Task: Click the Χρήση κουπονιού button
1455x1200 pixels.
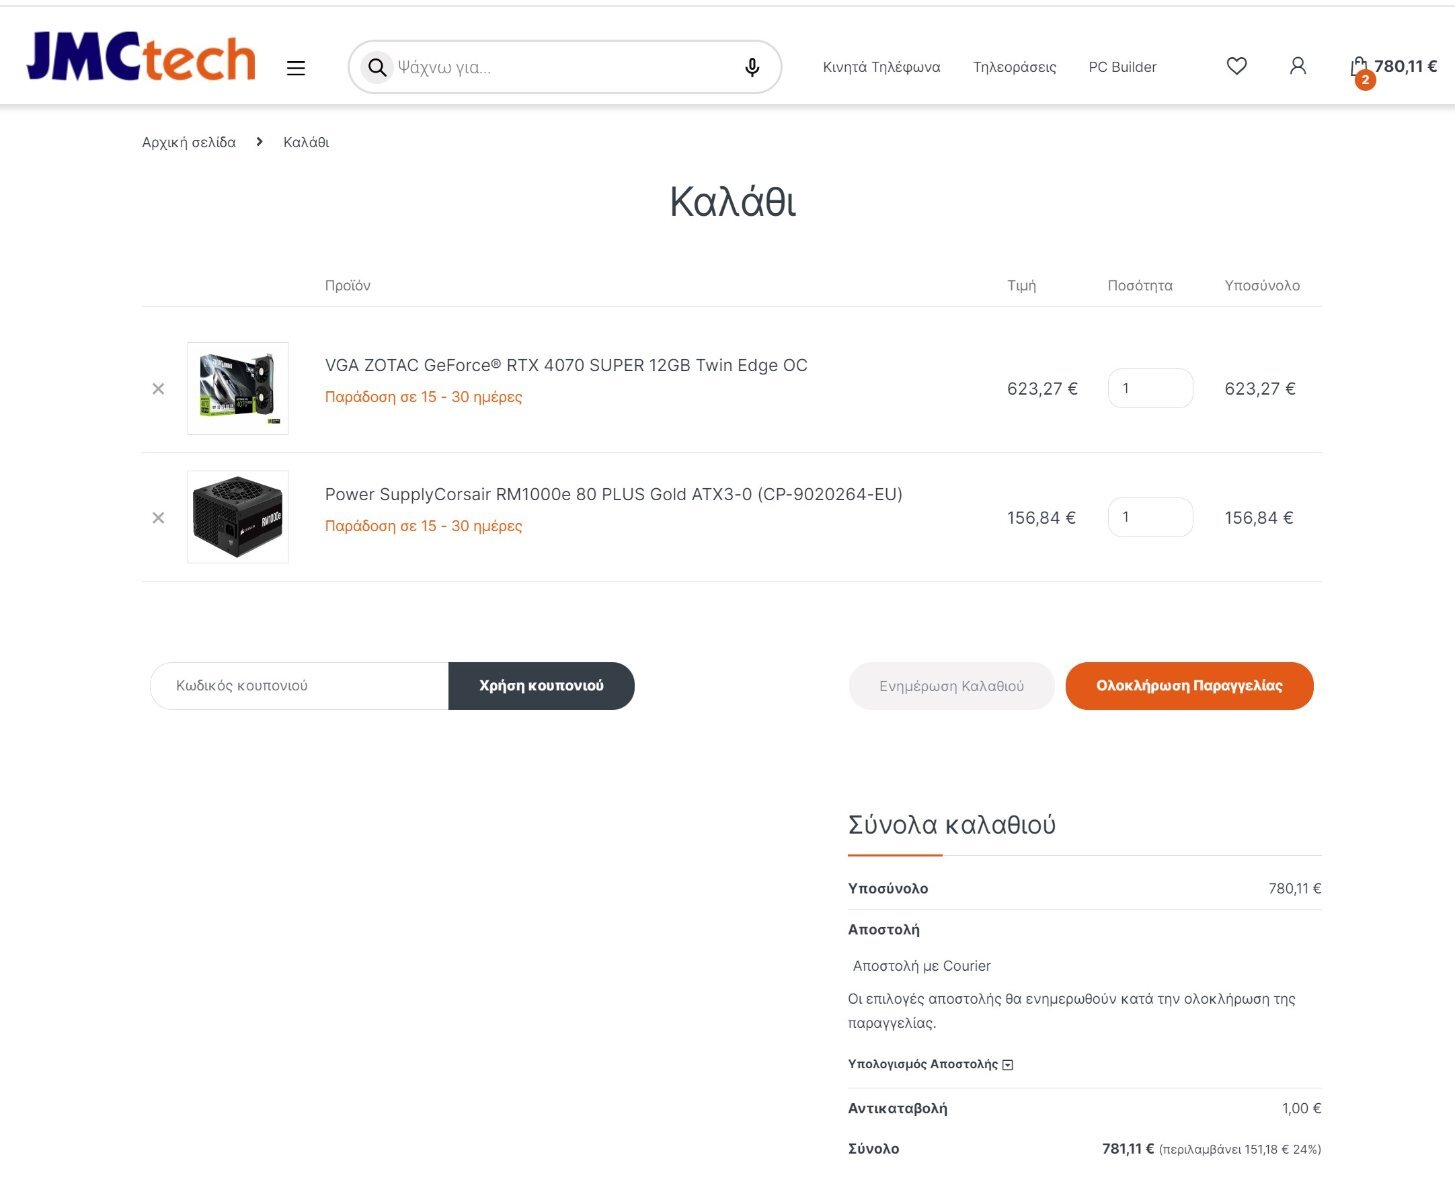Action: [x=541, y=686]
